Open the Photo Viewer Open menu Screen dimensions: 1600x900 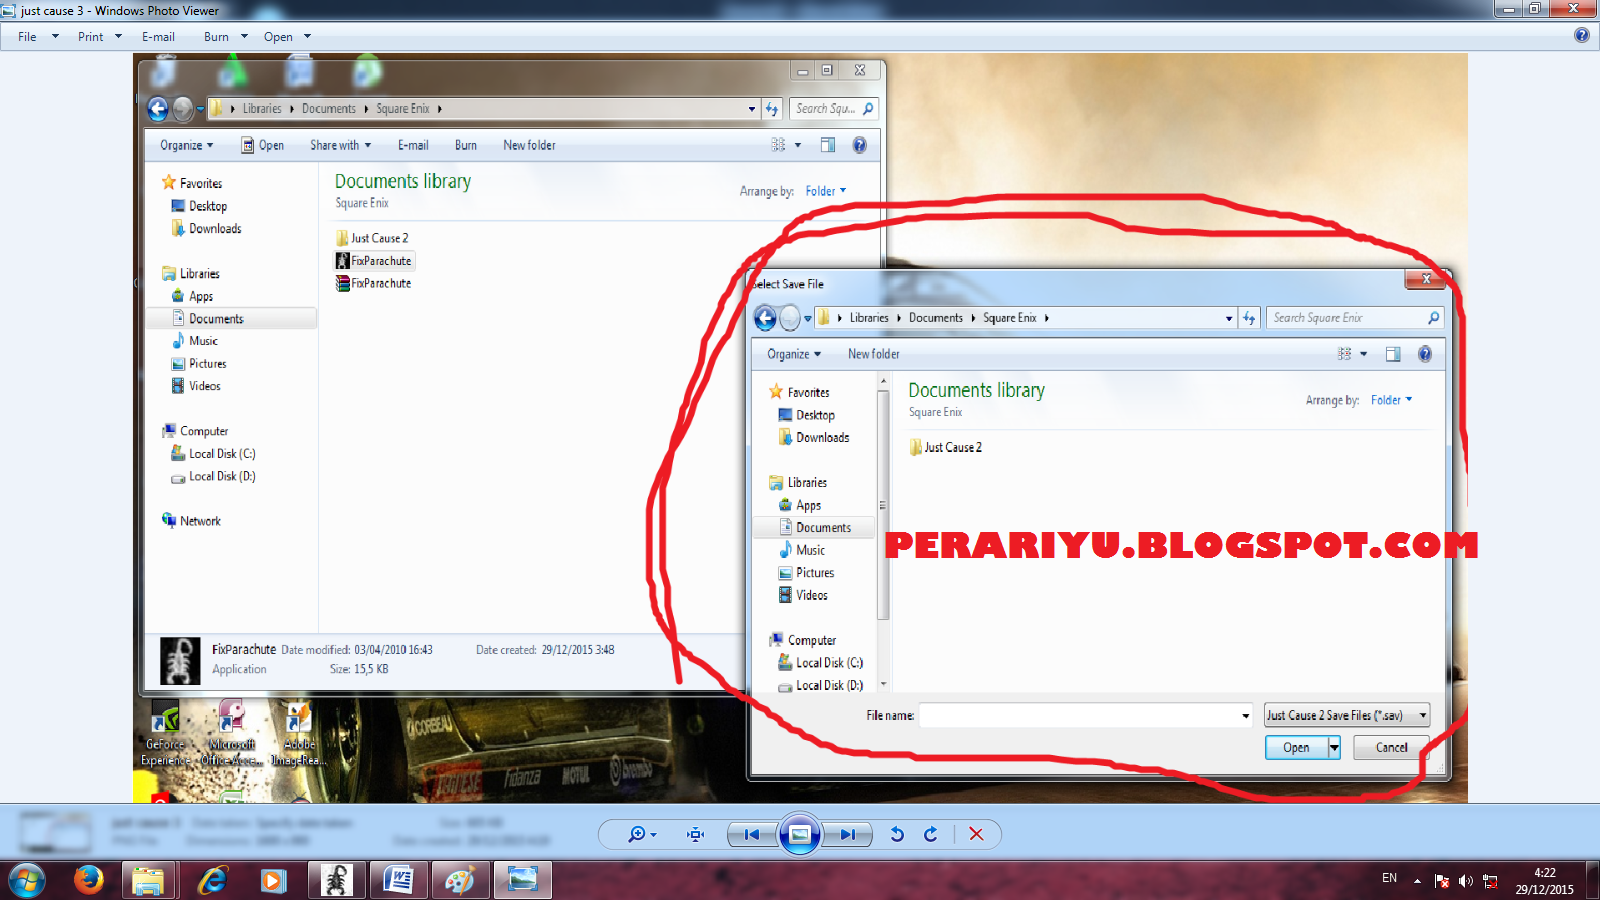point(287,37)
